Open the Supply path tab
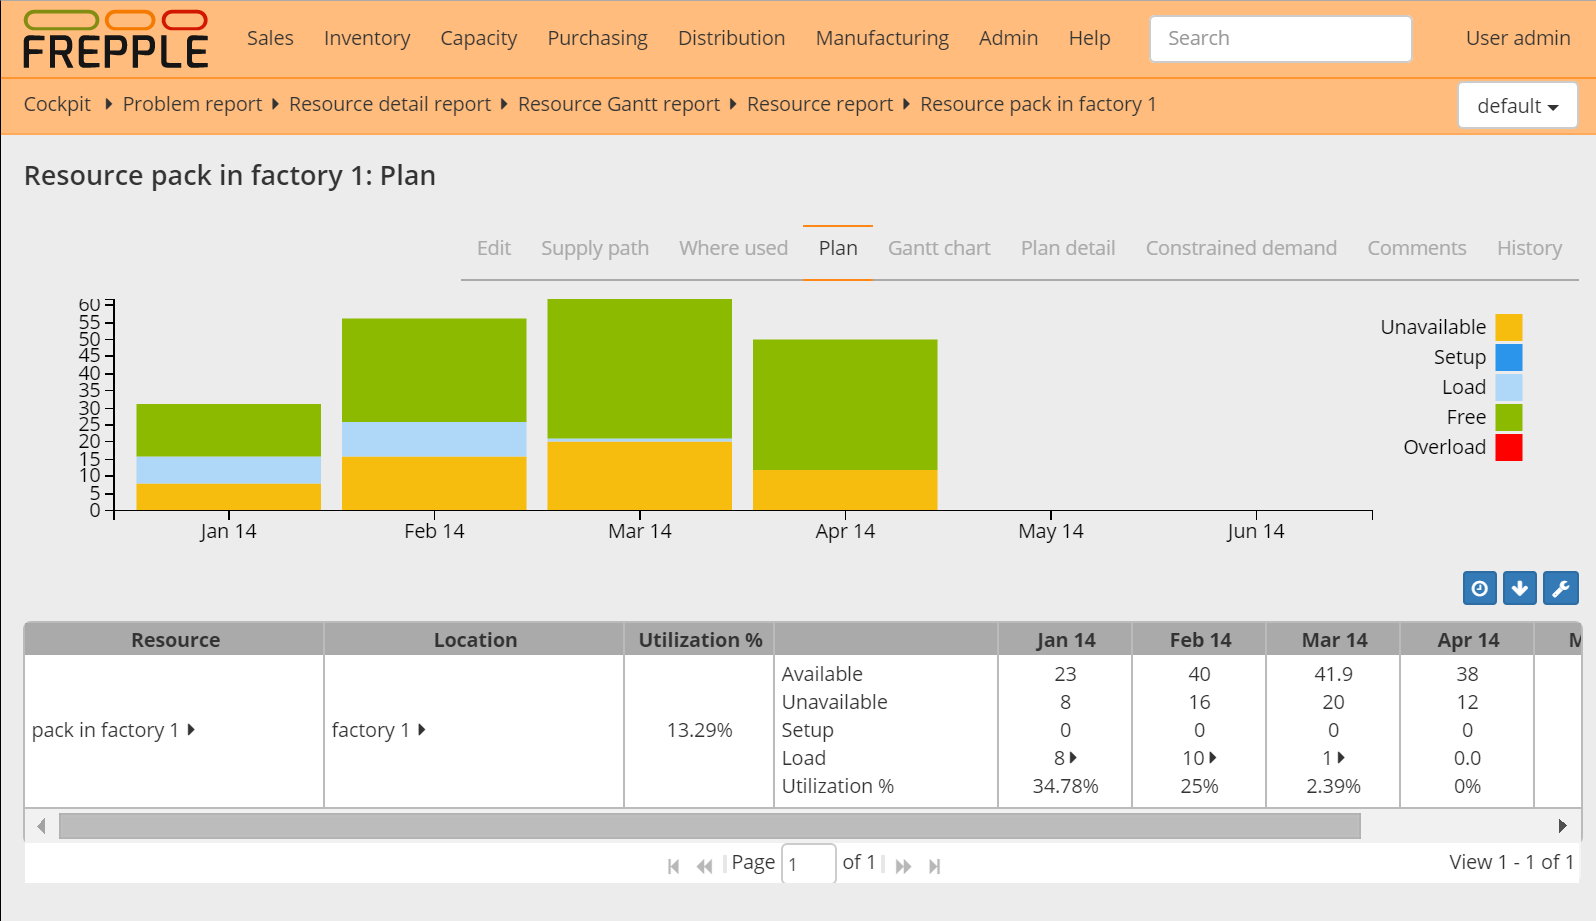The height and width of the screenshot is (921, 1596). [595, 248]
